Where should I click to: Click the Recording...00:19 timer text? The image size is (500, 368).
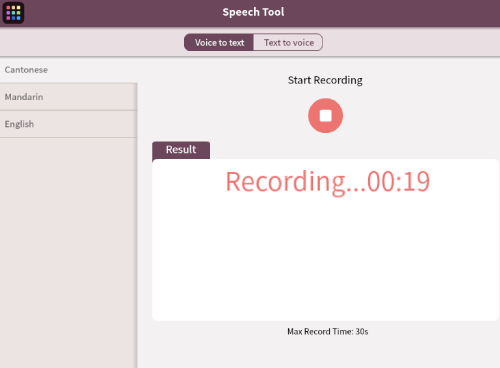(328, 182)
